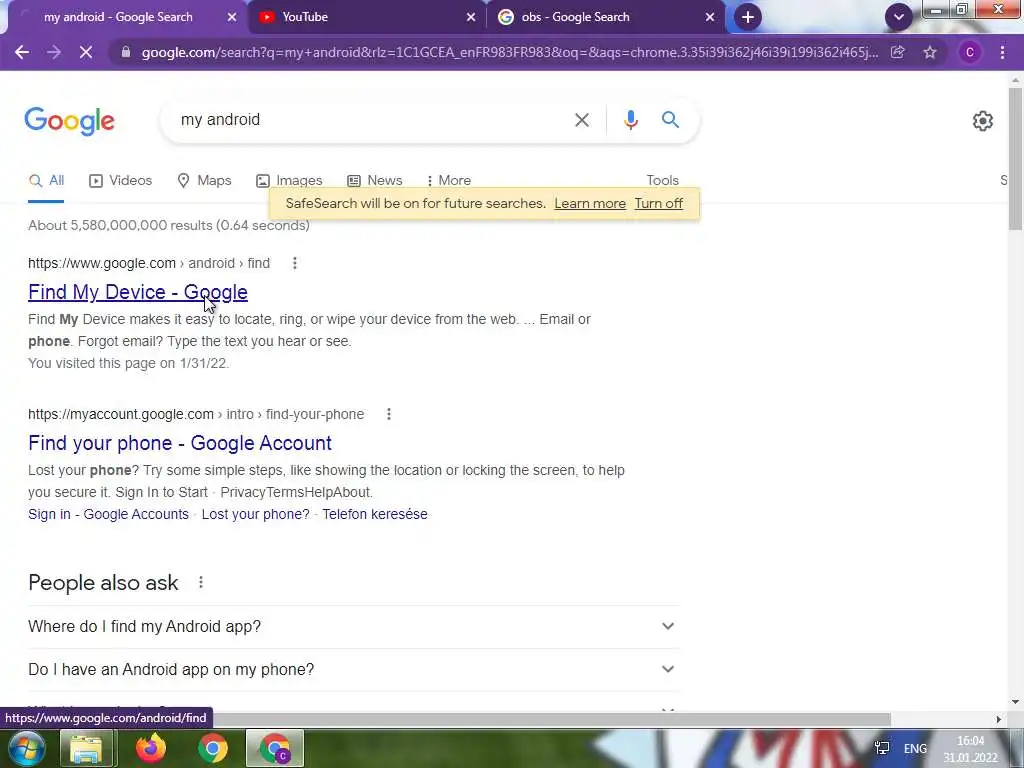Expand Where do I find my Android app?

(x=353, y=626)
